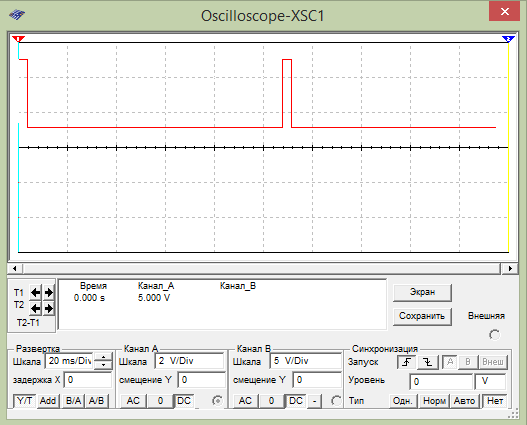Open trigger level unit V dropdown

(490, 382)
